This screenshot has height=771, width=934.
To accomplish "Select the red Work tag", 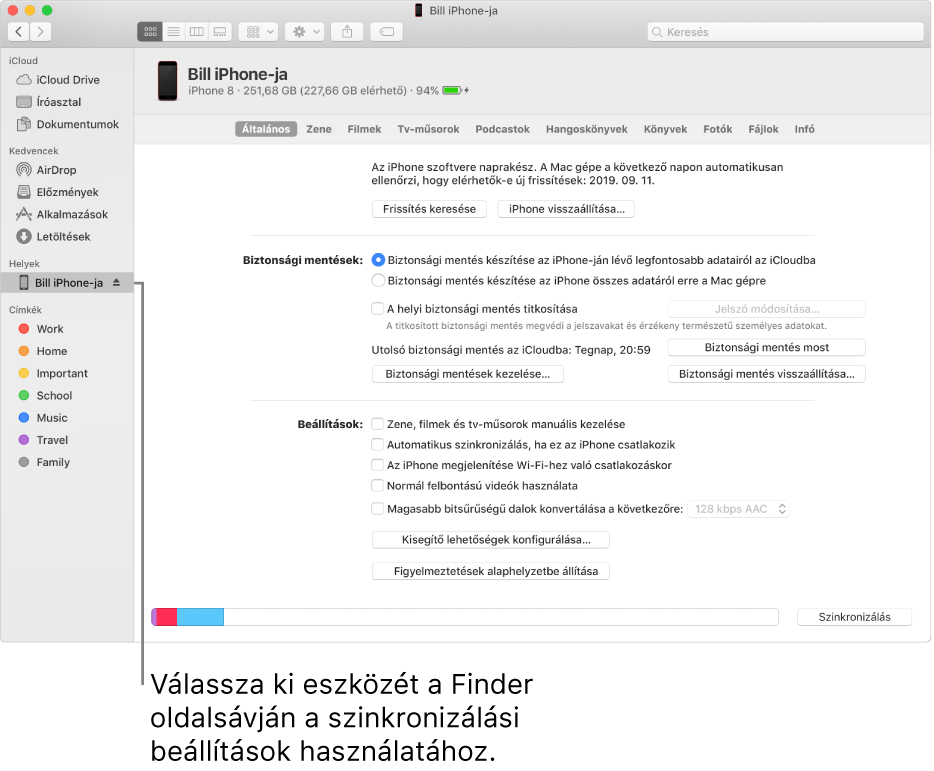I will 67,329.
